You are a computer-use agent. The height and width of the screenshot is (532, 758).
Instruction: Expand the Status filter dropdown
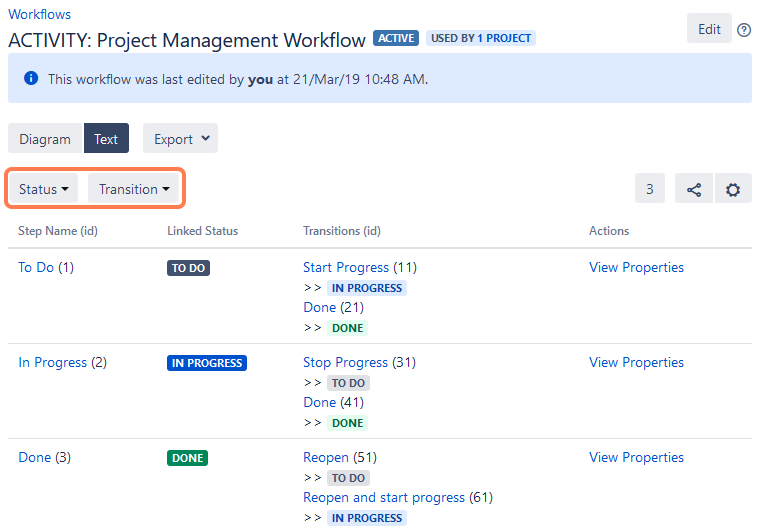43,189
